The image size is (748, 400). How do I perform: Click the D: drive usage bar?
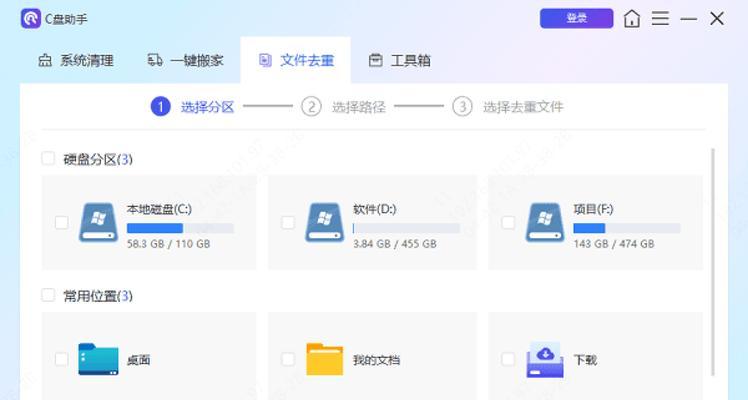point(406,228)
